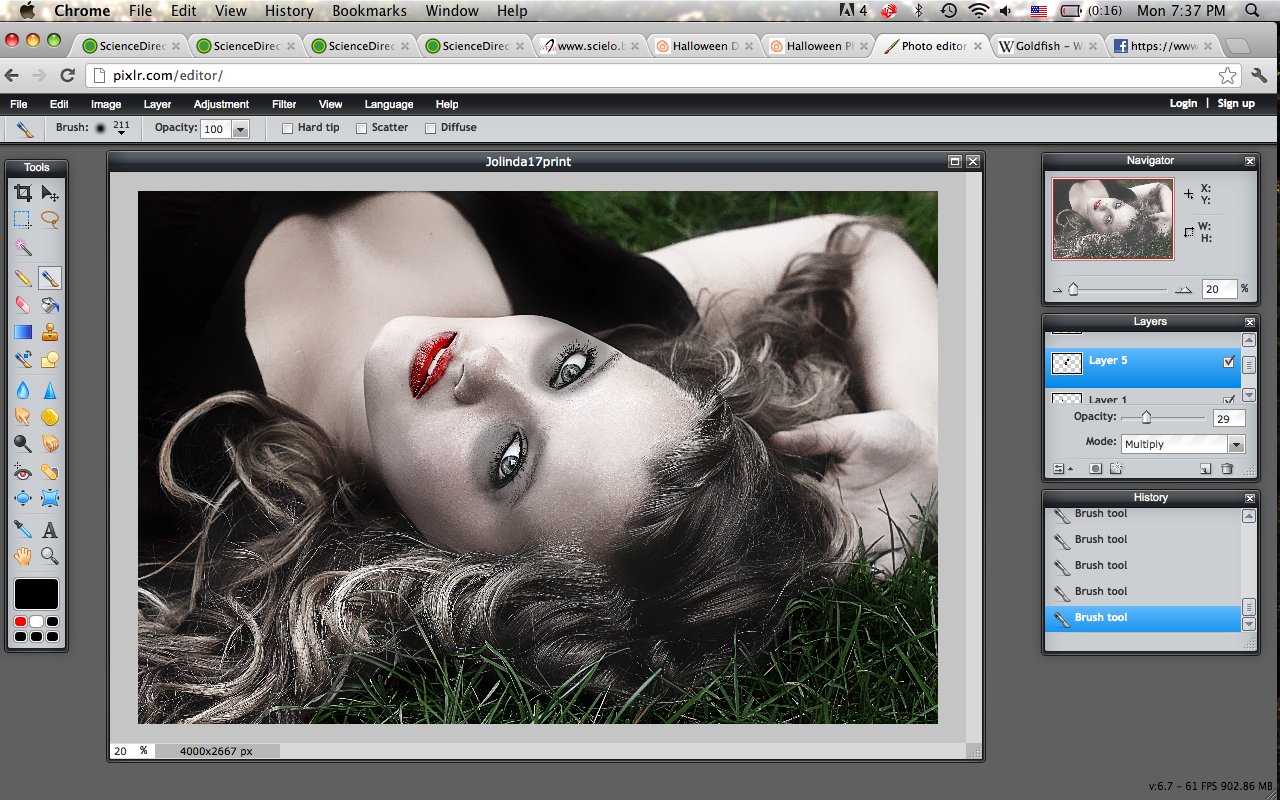This screenshot has width=1280, height=800.
Task: Select the Burn tool (fist)
Action: pyautogui.click(x=49, y=443)
